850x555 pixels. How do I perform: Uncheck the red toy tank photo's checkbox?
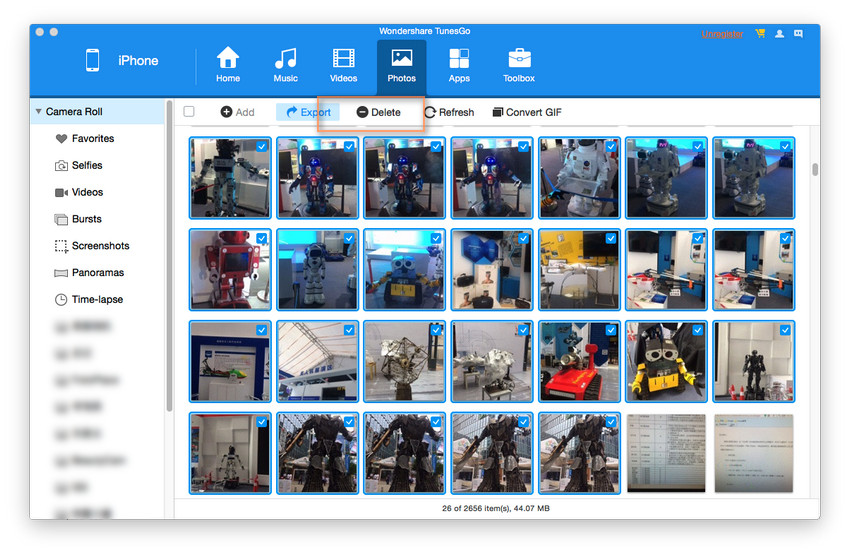click(611, 330)
